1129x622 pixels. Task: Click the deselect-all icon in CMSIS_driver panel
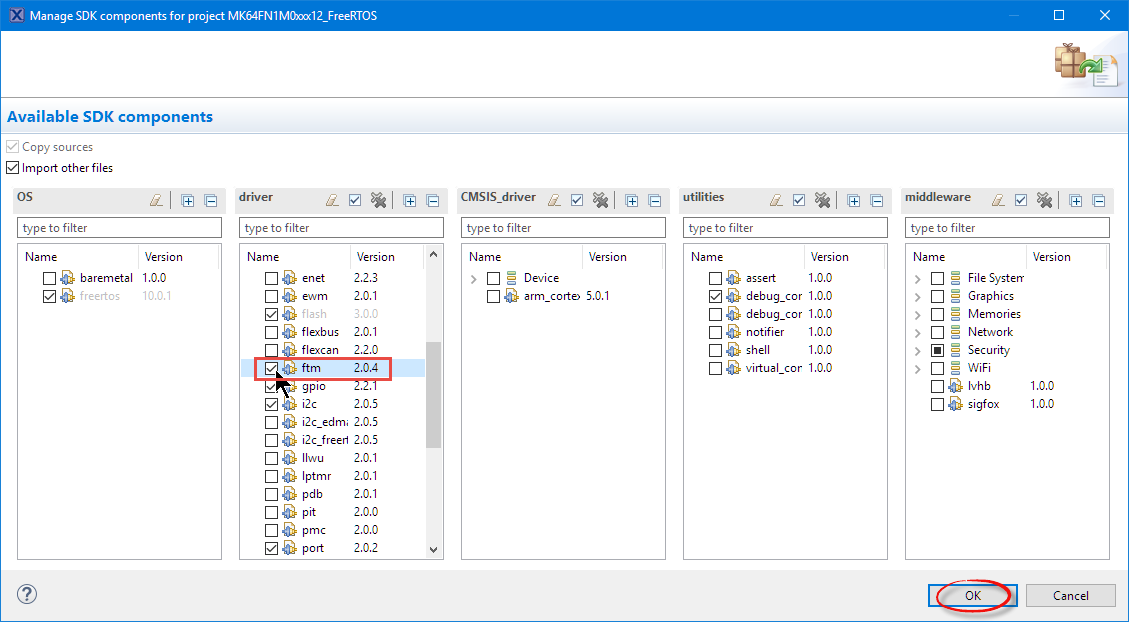click(600, 200)
